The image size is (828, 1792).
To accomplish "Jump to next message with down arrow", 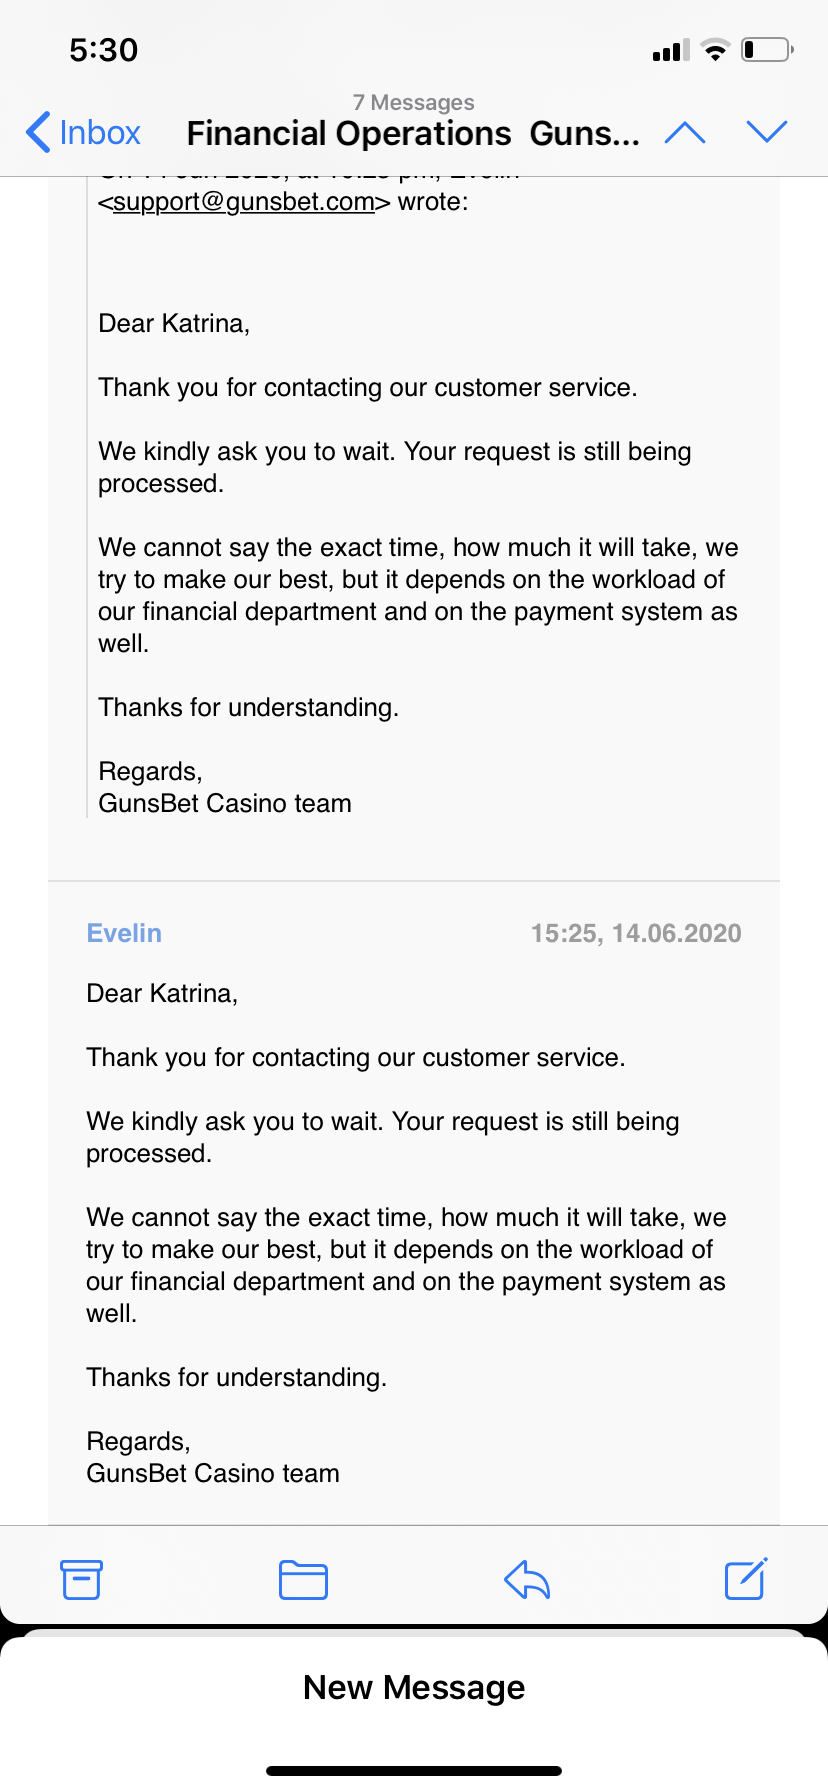I will pyautogui.click(x=767, y=132).
